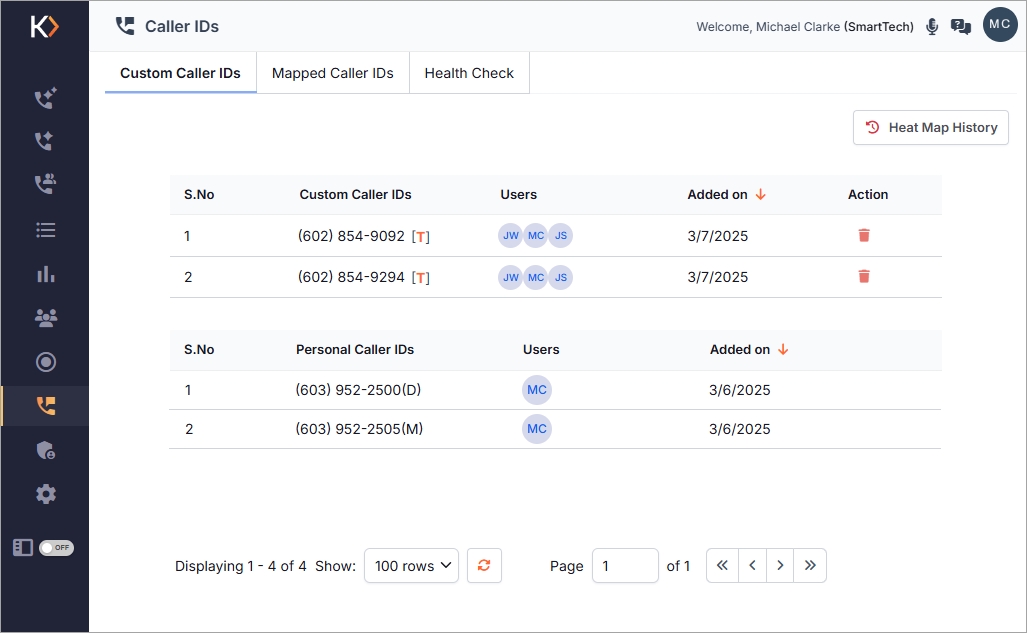The image size is (1027, 633).
Task: Click number (603) 952-2500(D)
Action: [358, 390]
